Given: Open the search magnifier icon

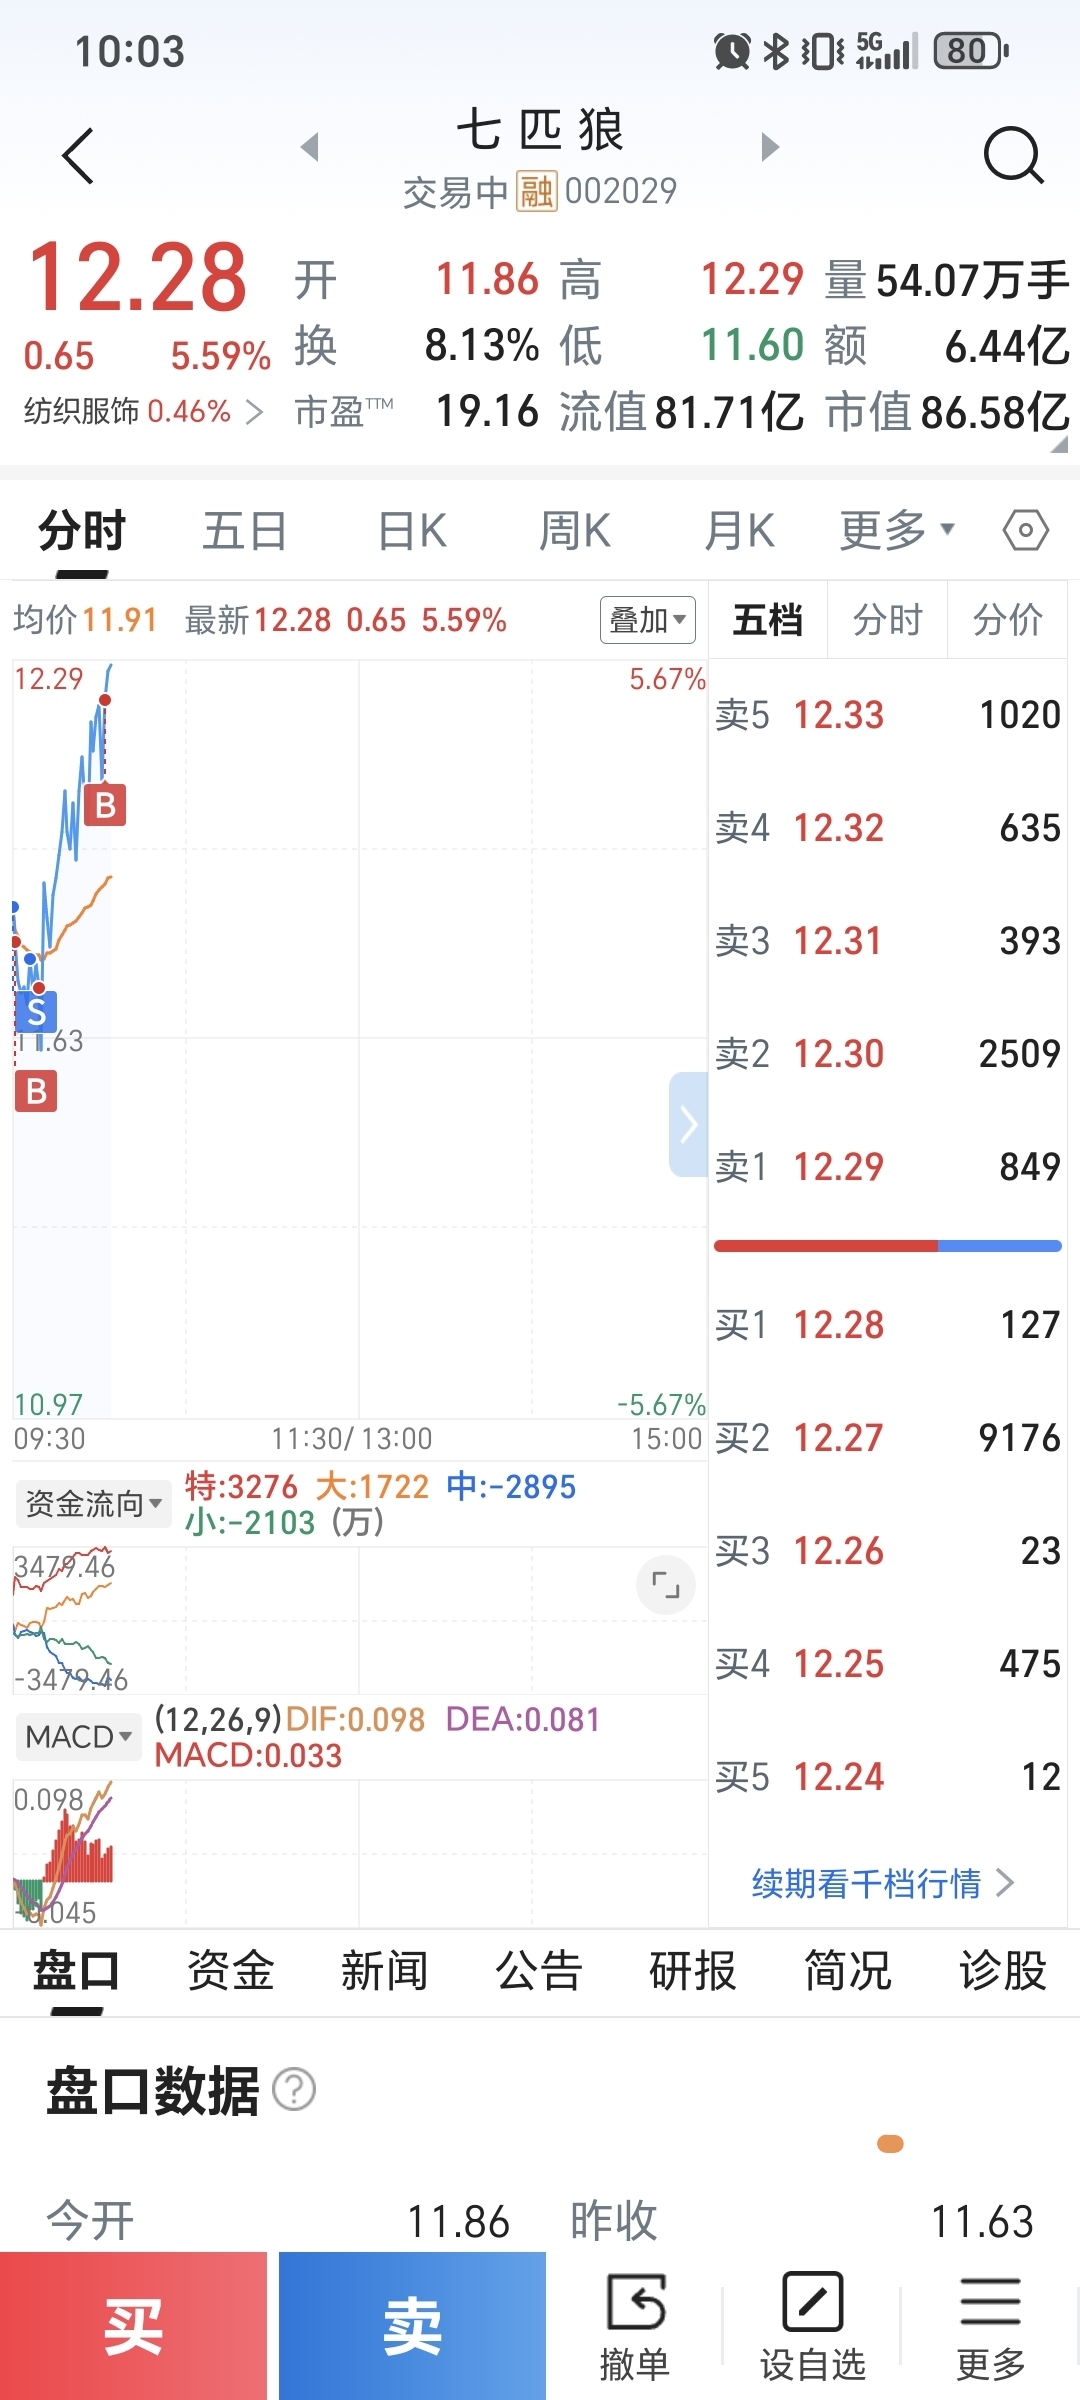Looking at the screenshot, I should 1013,155.
